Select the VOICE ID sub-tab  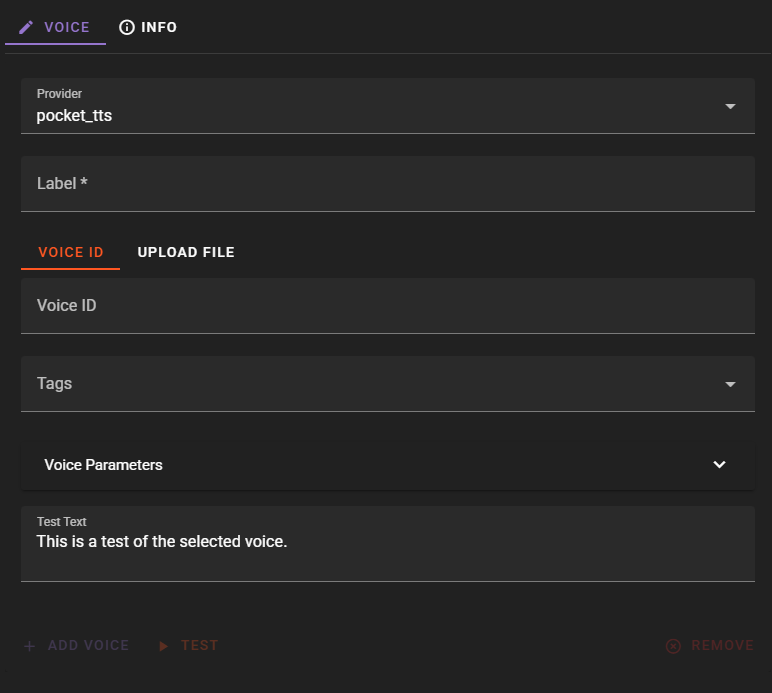pyautogui.click(x=71, y=252)
